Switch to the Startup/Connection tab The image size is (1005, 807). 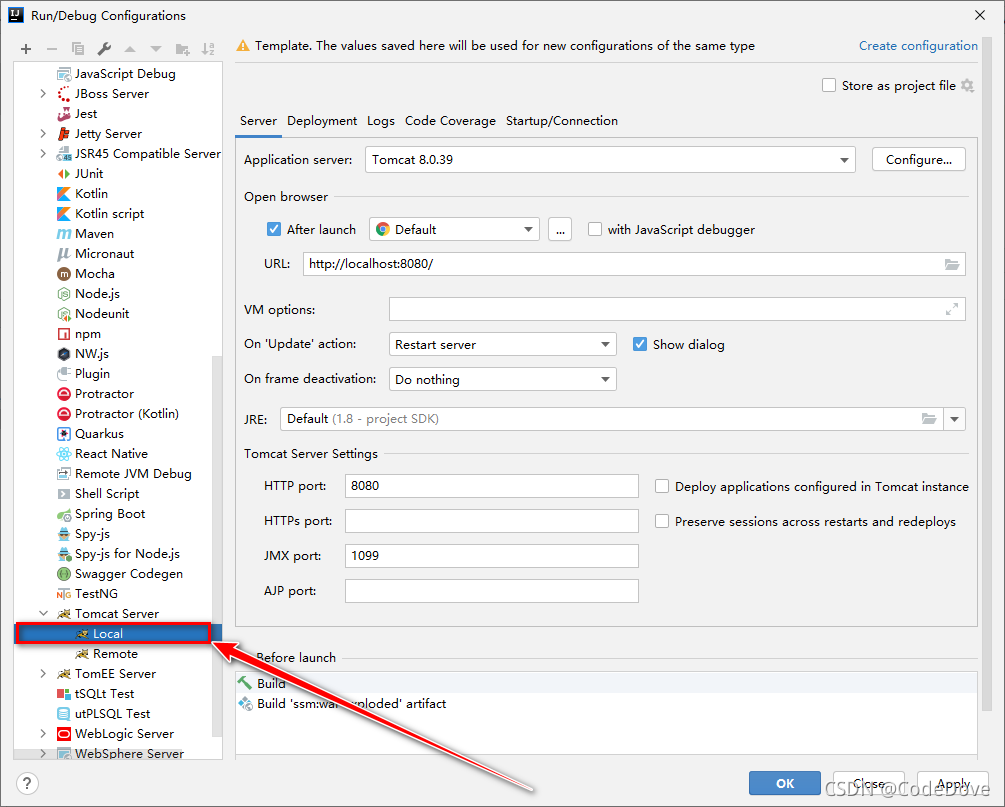[561, 121]
